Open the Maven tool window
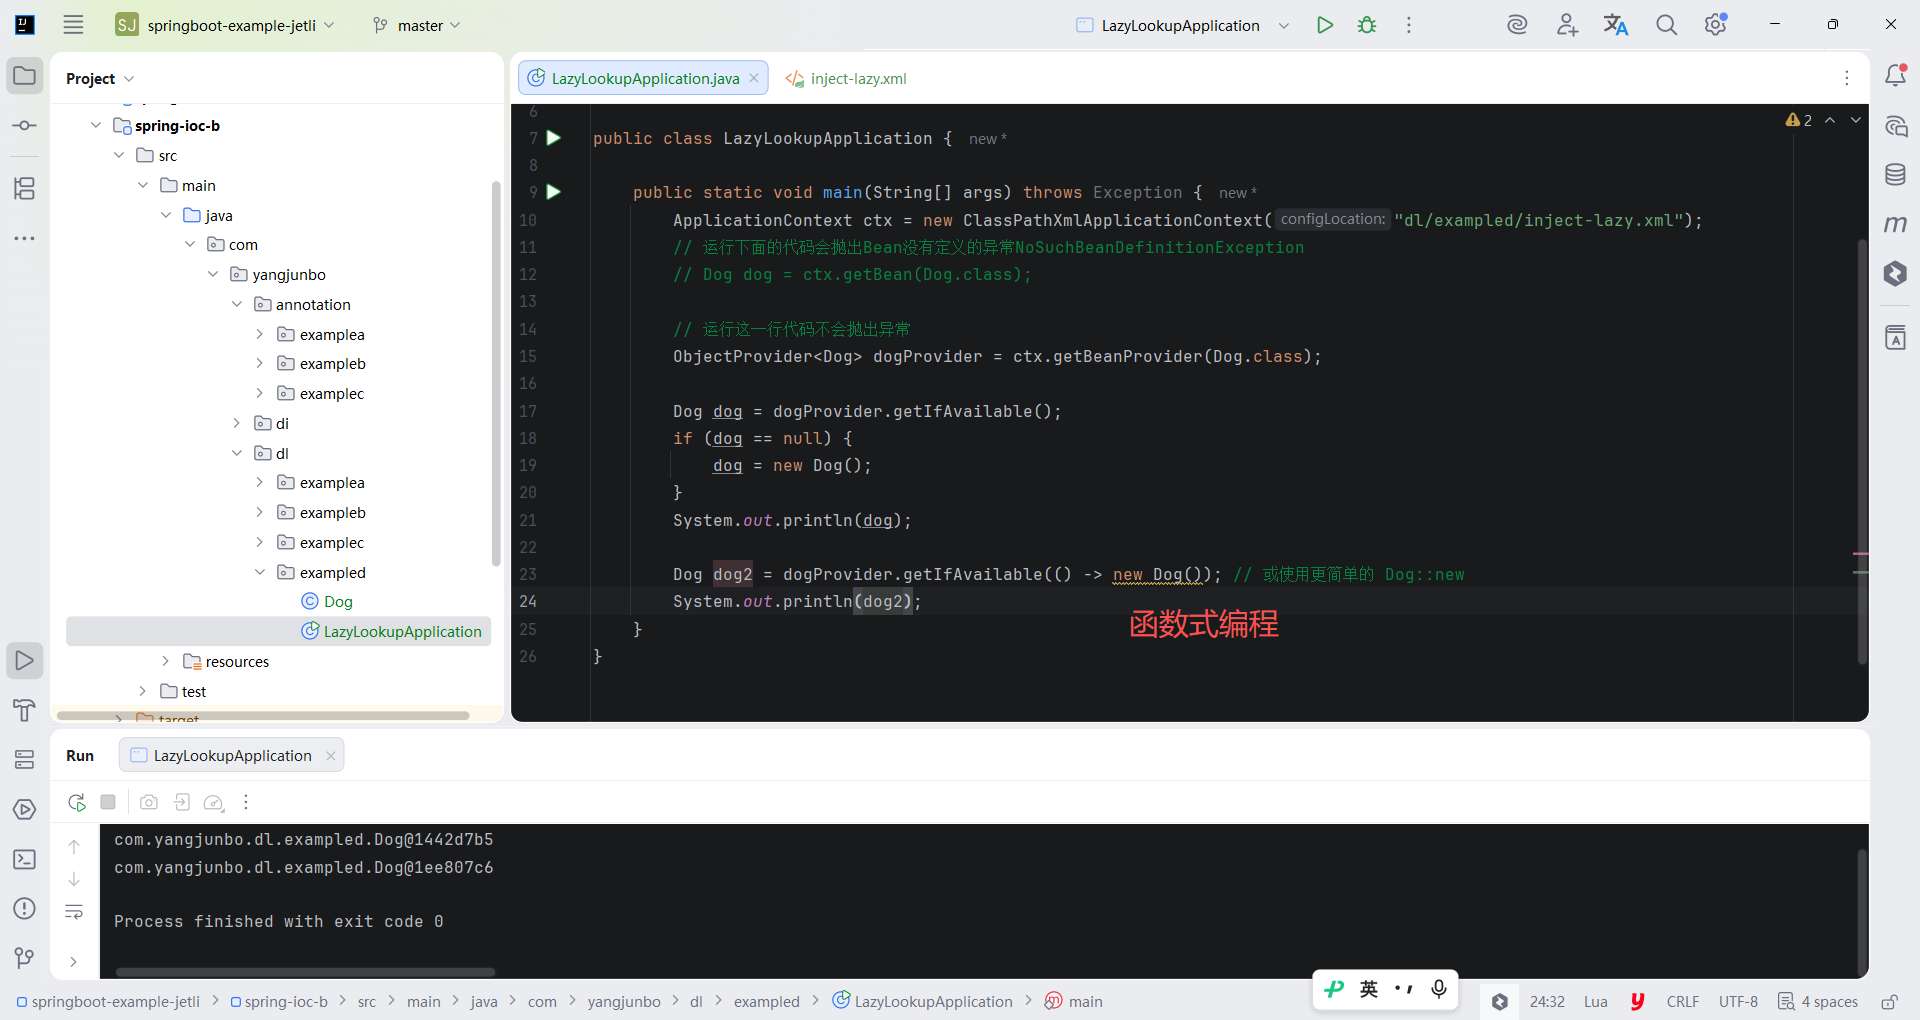This screenshot has height=1020, width=1920. (1896, 224)
